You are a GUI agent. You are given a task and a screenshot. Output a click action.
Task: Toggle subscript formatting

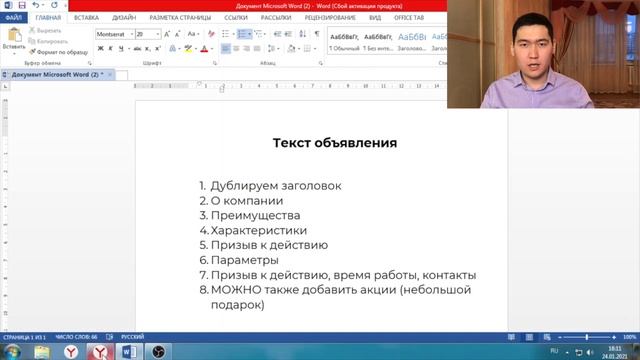148,49
